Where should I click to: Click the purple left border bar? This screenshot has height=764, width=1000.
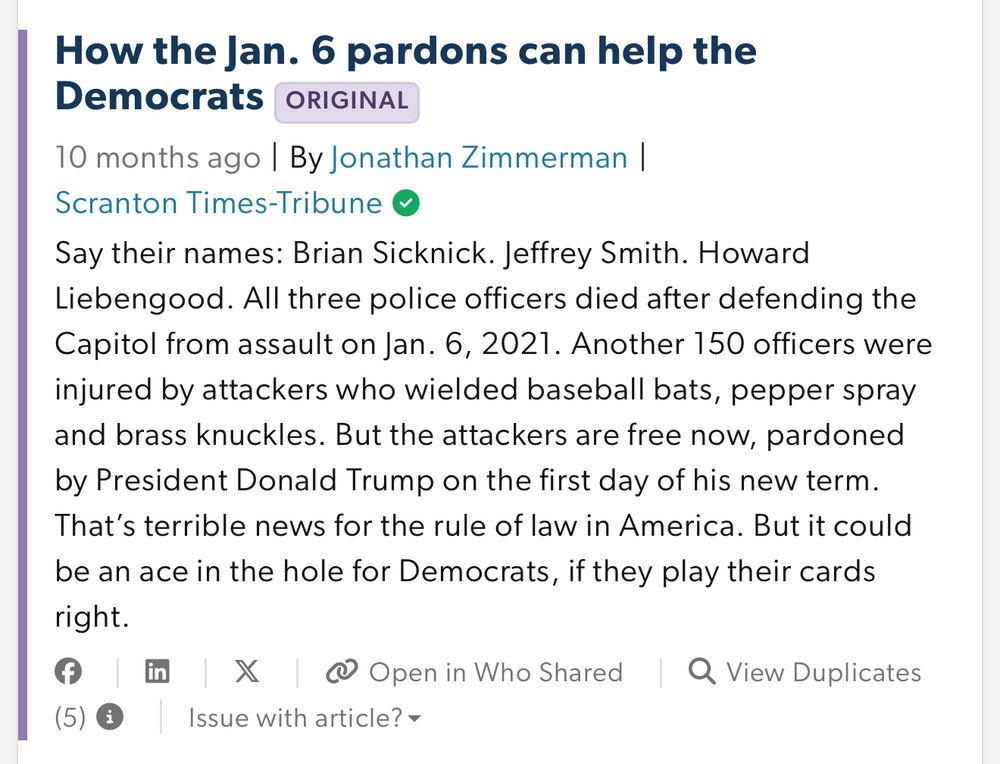click(22, 385)
